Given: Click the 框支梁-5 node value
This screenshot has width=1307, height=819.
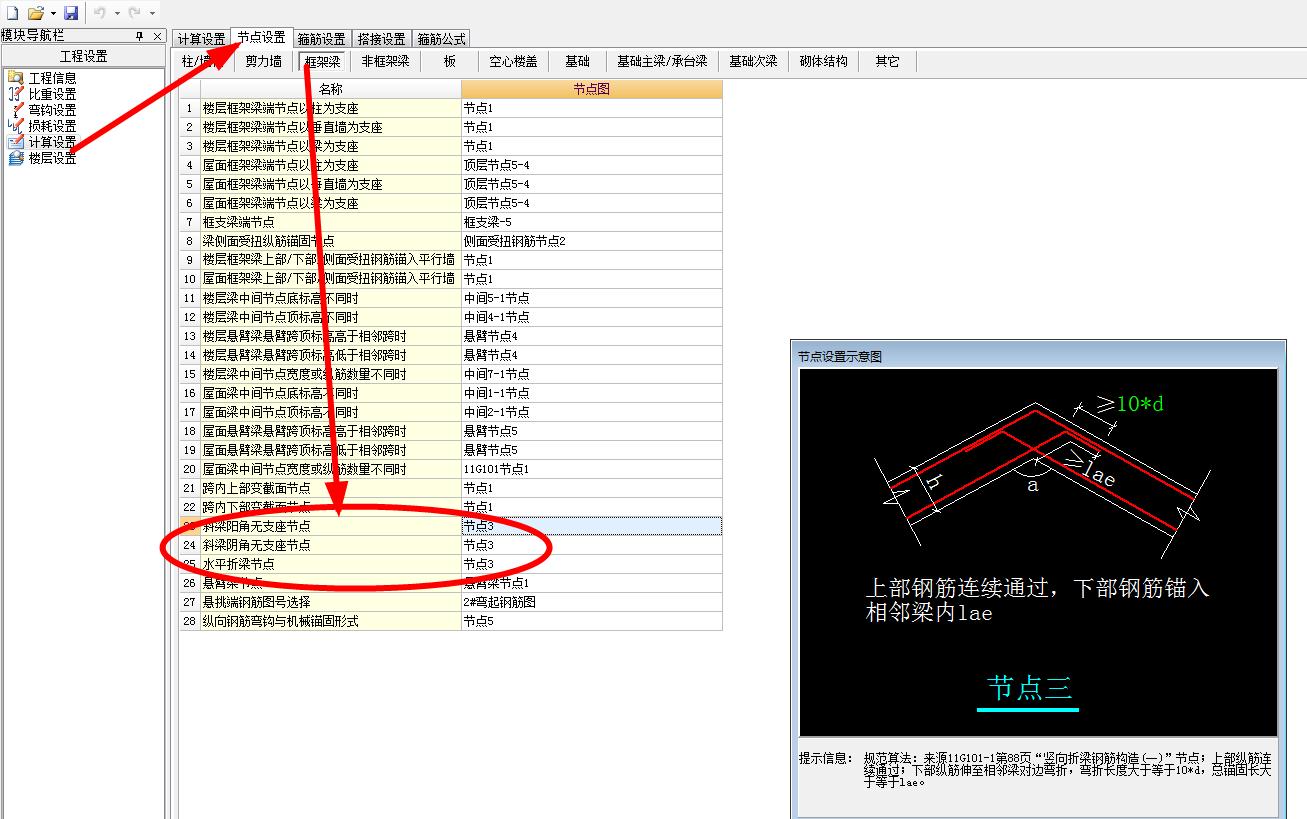Looking at the screenshot, I should pyautogui.click(x=591, y=222).
